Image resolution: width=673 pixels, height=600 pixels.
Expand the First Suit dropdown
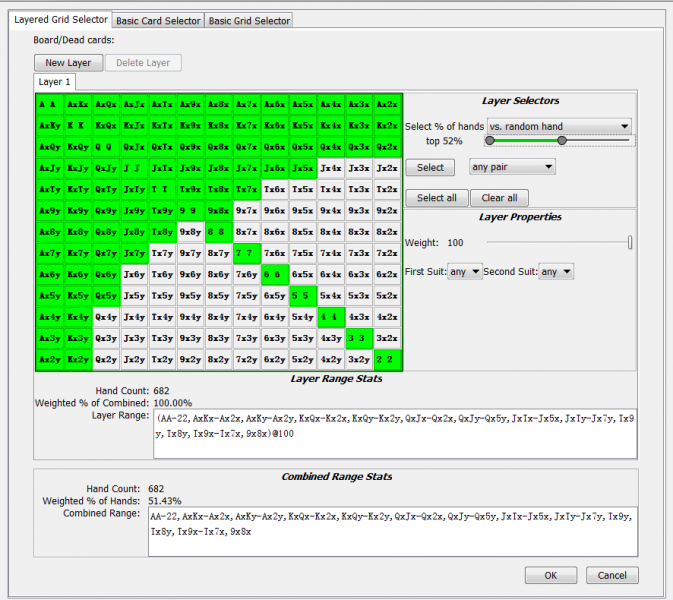click(464, 272)
